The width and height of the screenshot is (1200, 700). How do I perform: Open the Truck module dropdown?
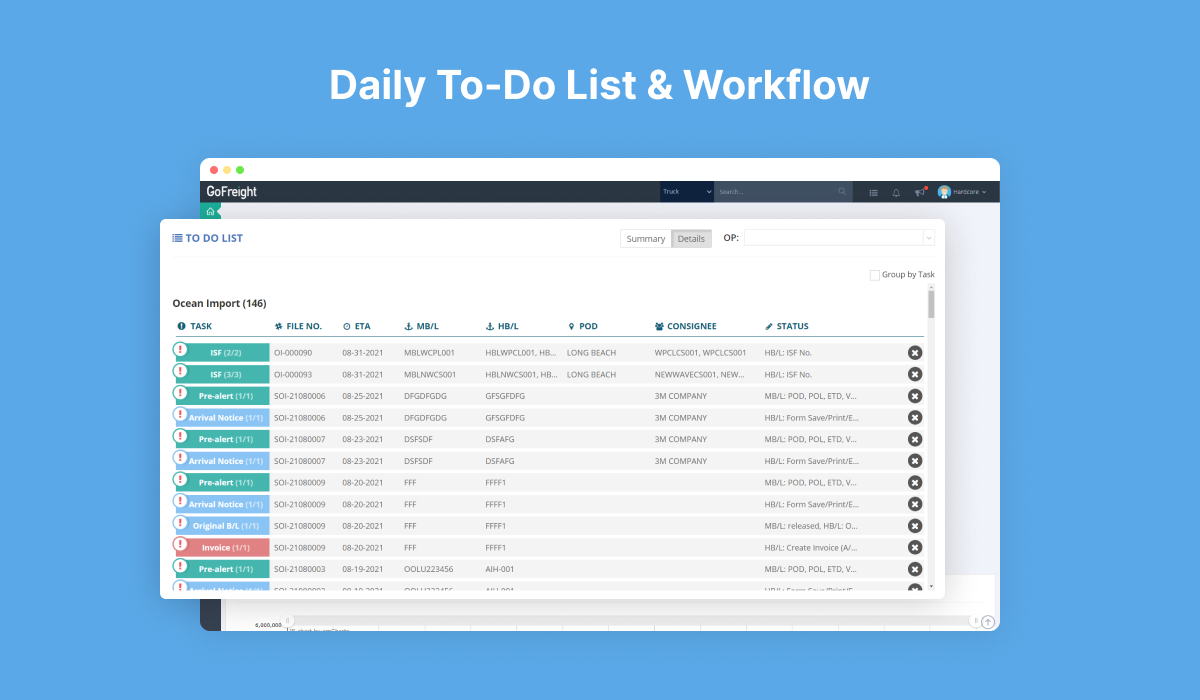pyautogui.click(x=686, y=192)
